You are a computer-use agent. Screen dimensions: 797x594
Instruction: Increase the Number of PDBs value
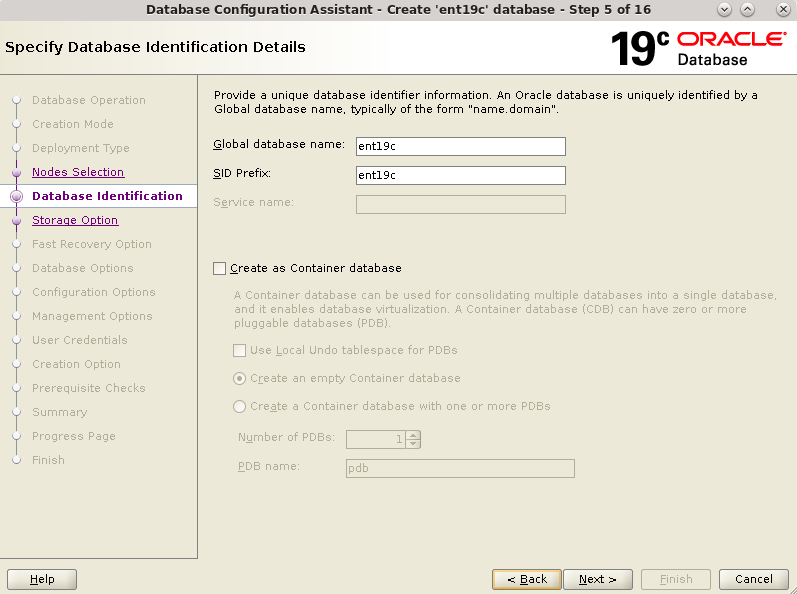click(413, 435)
